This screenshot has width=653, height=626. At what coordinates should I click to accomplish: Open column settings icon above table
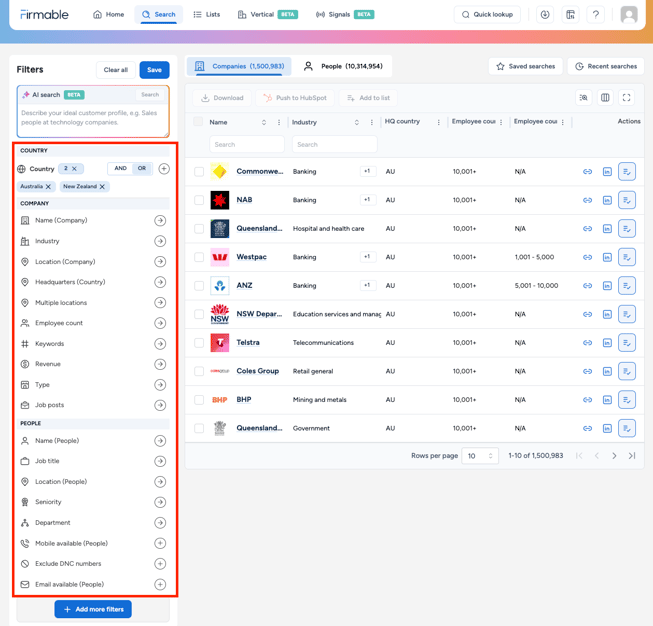point(605,97)
